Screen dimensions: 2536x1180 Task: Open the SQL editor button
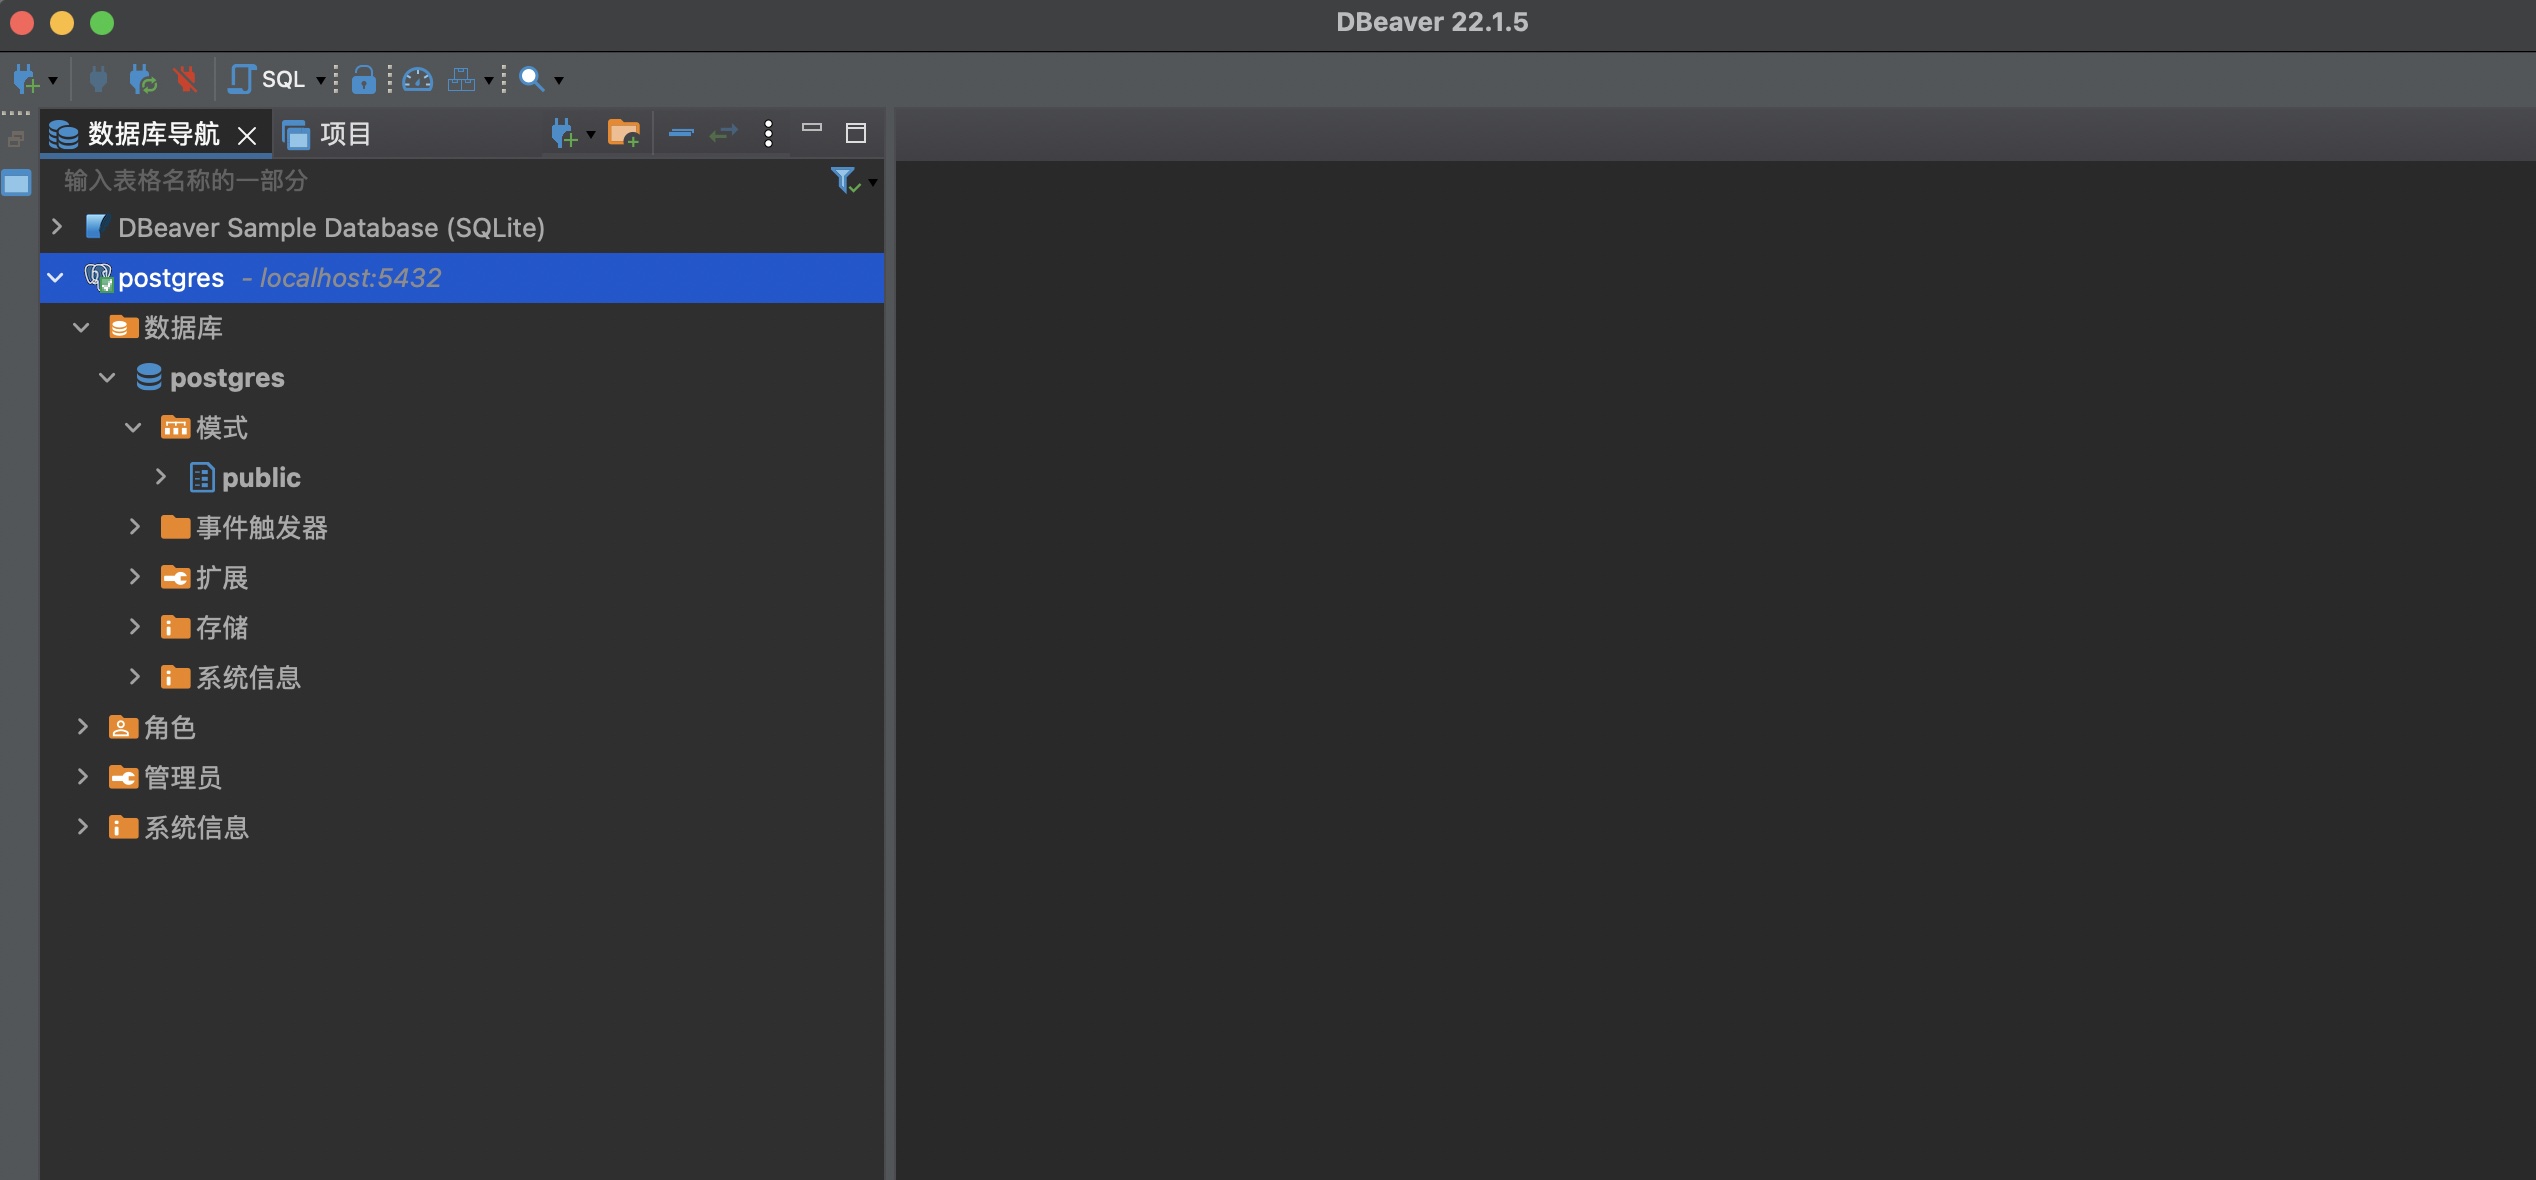[267, 79]
